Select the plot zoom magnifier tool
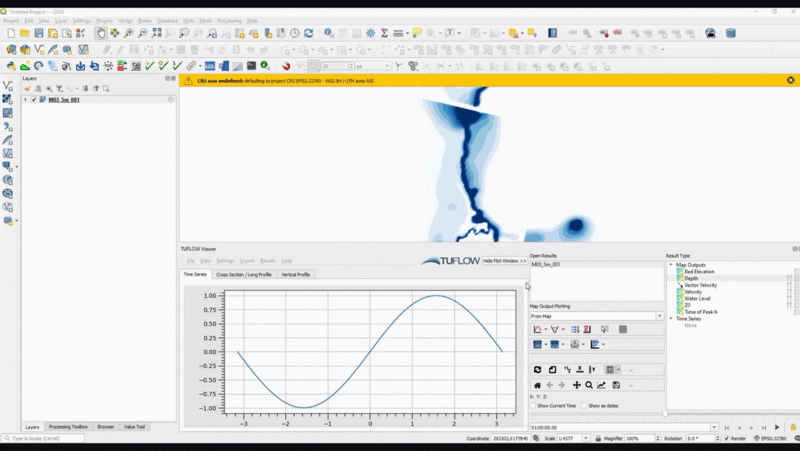This screenshot has height=451, width=800. point(589,385)
